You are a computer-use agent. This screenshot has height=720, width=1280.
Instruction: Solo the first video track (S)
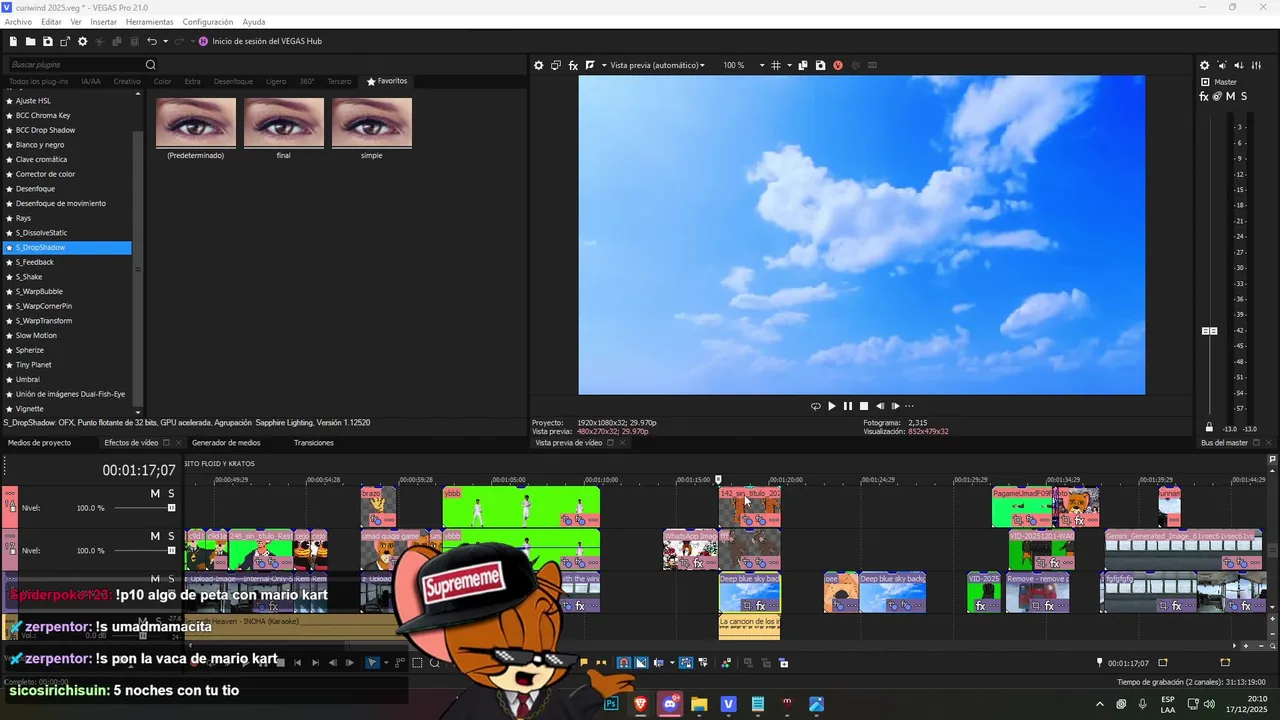(171, 494)
